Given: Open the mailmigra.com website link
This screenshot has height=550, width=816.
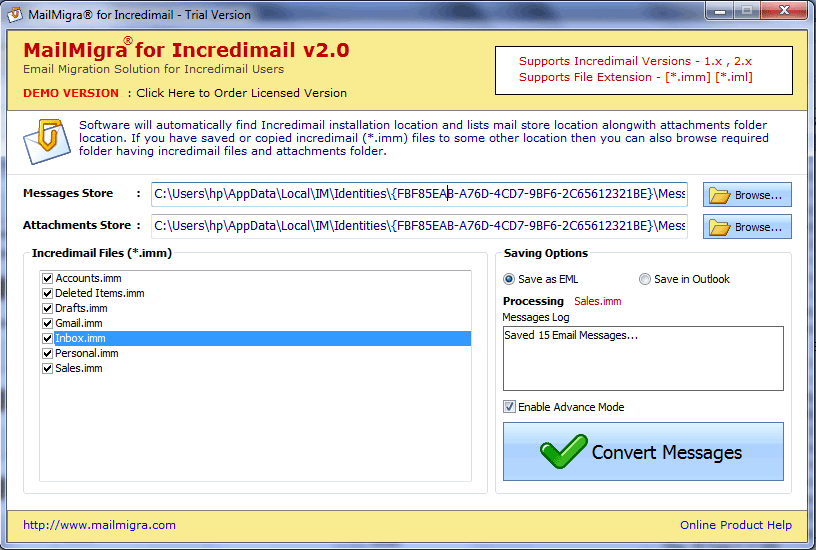Looking at the screenshot, I should 99,525.
